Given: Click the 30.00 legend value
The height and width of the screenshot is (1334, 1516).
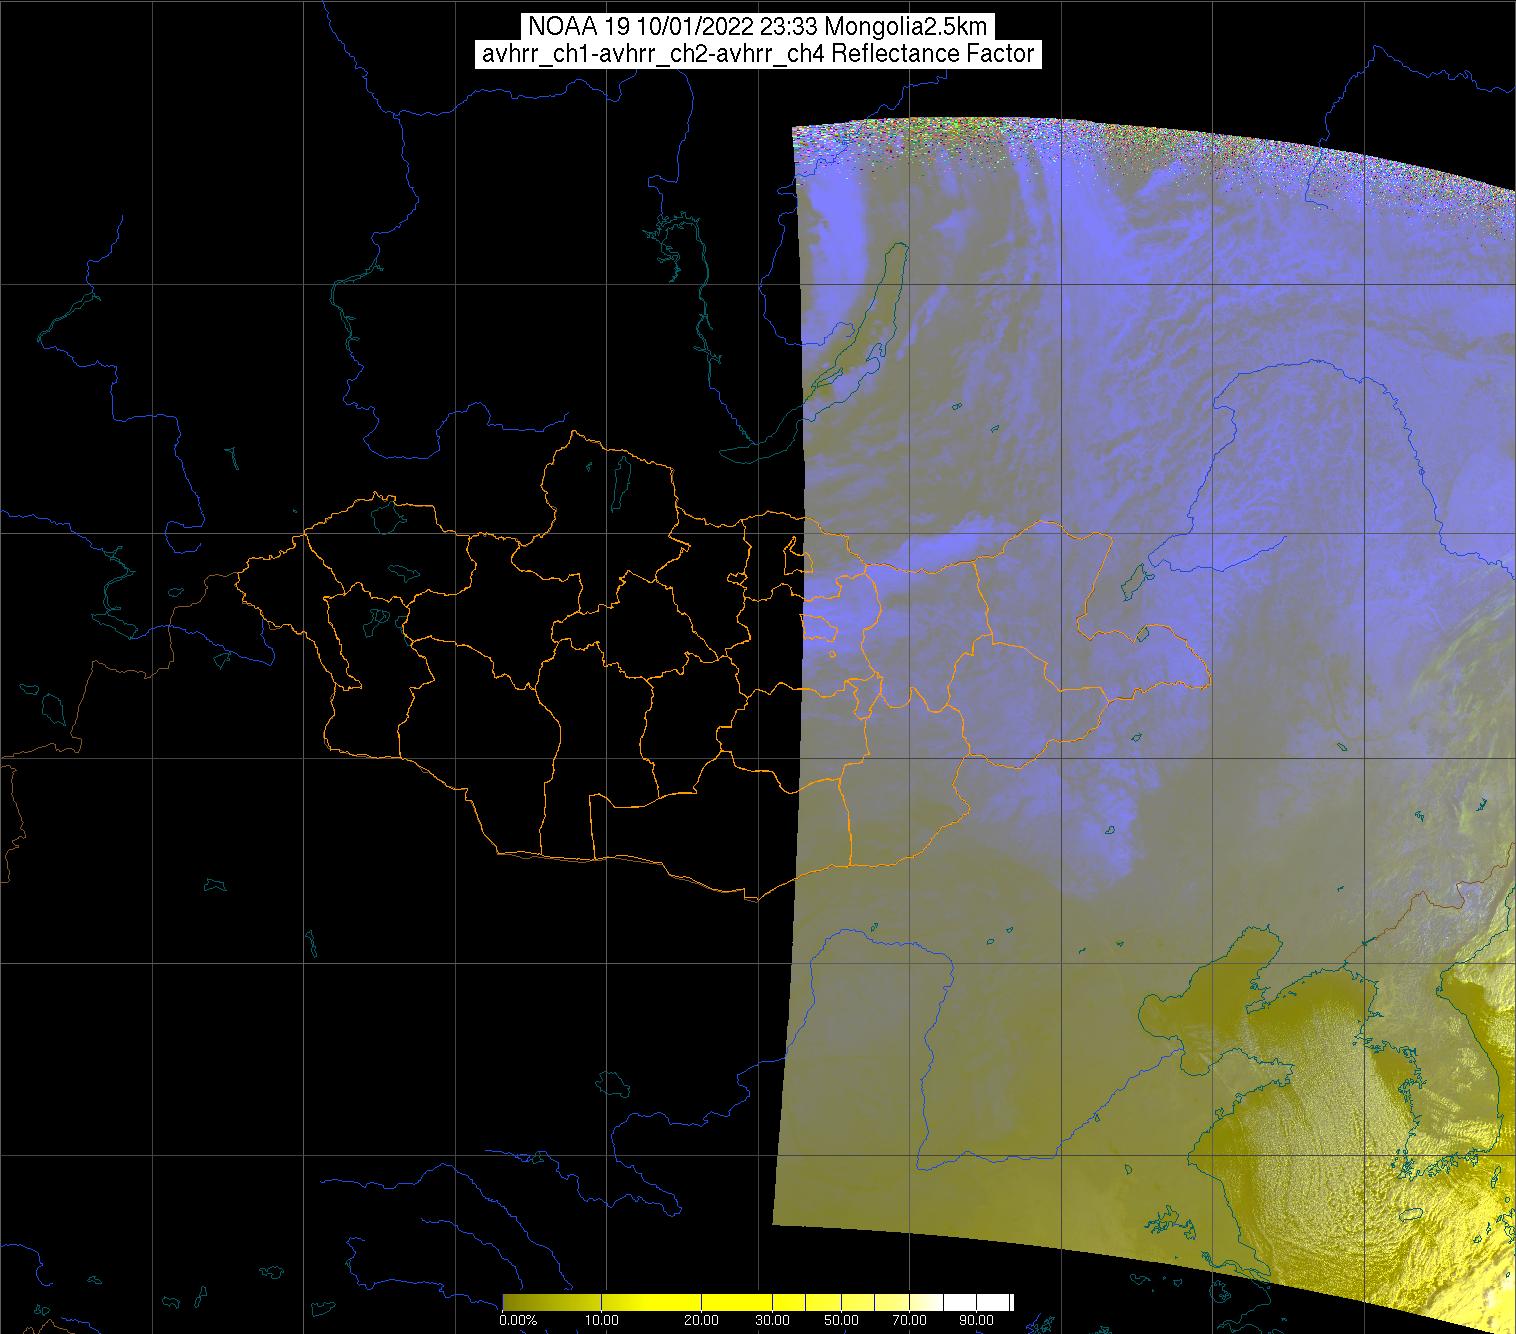Looking at the screenshot, I should click(774, 1320).
